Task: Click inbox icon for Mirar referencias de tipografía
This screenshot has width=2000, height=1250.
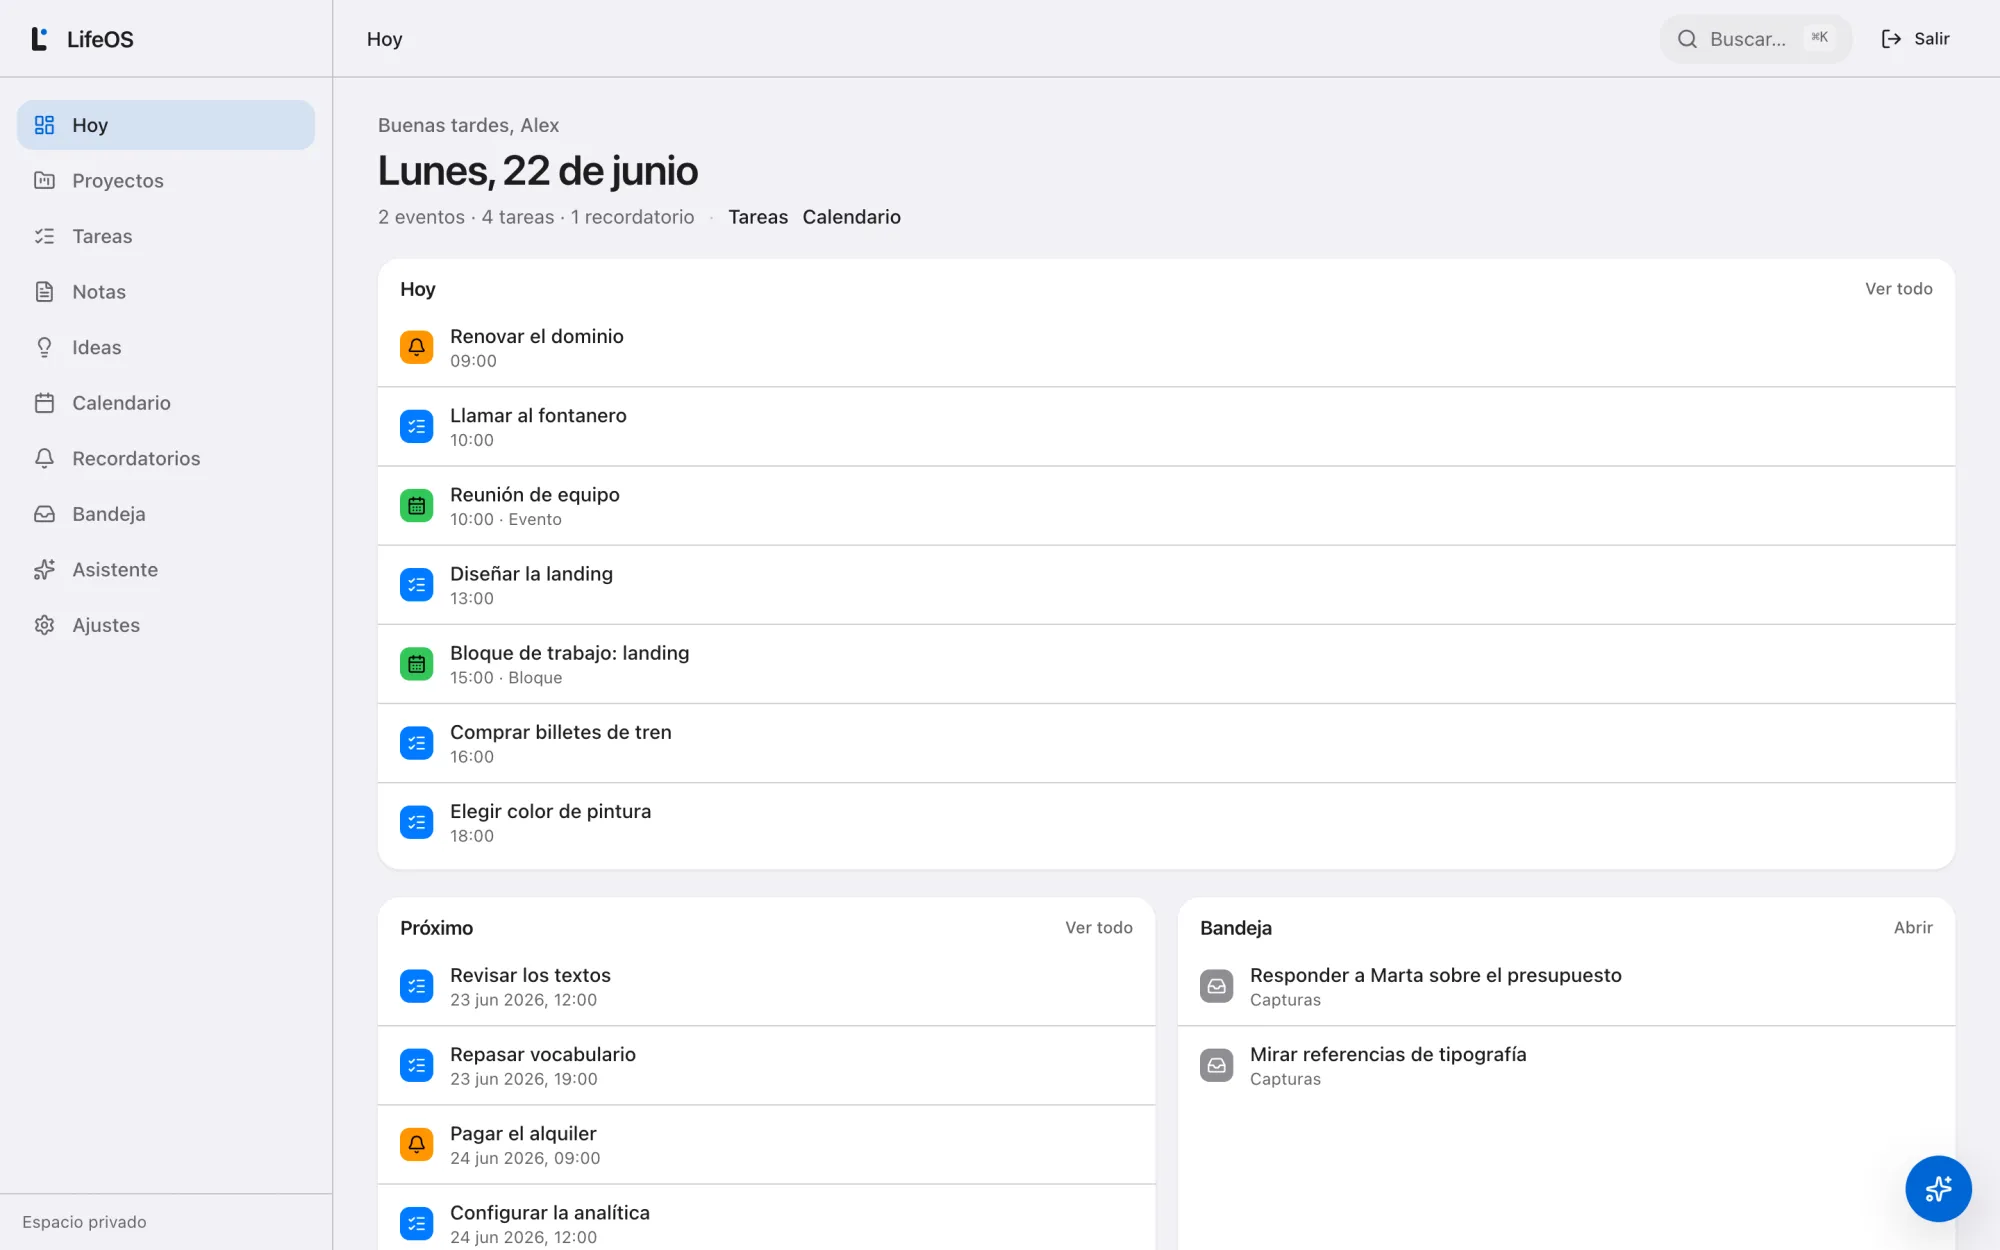Action: 1217,1065
